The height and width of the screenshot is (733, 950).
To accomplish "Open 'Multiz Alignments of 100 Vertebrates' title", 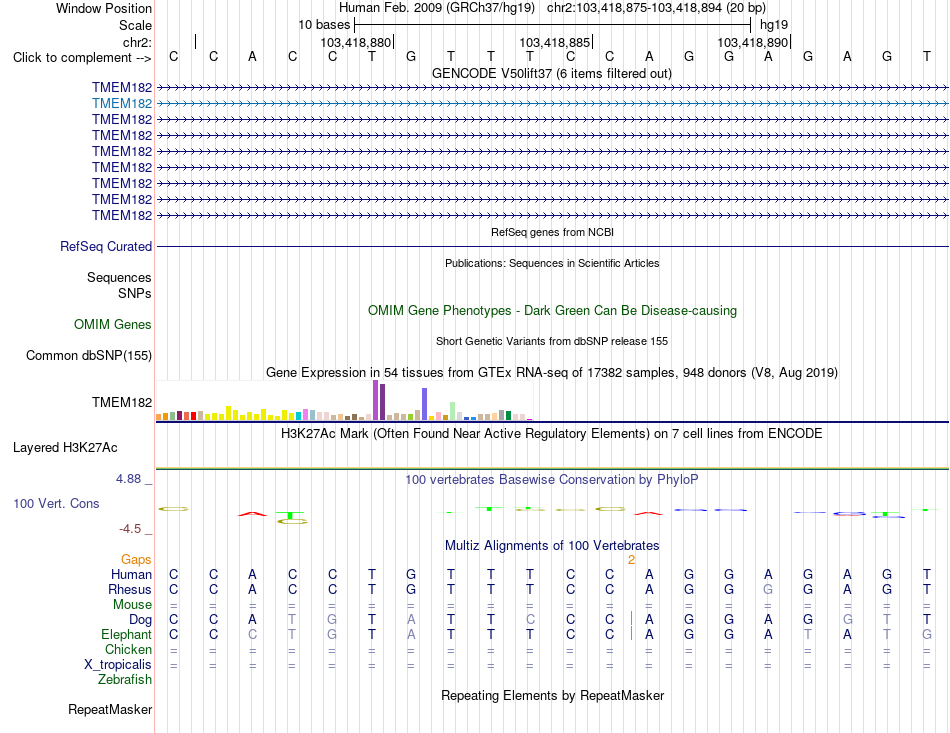I will click(x=552, y=545).
